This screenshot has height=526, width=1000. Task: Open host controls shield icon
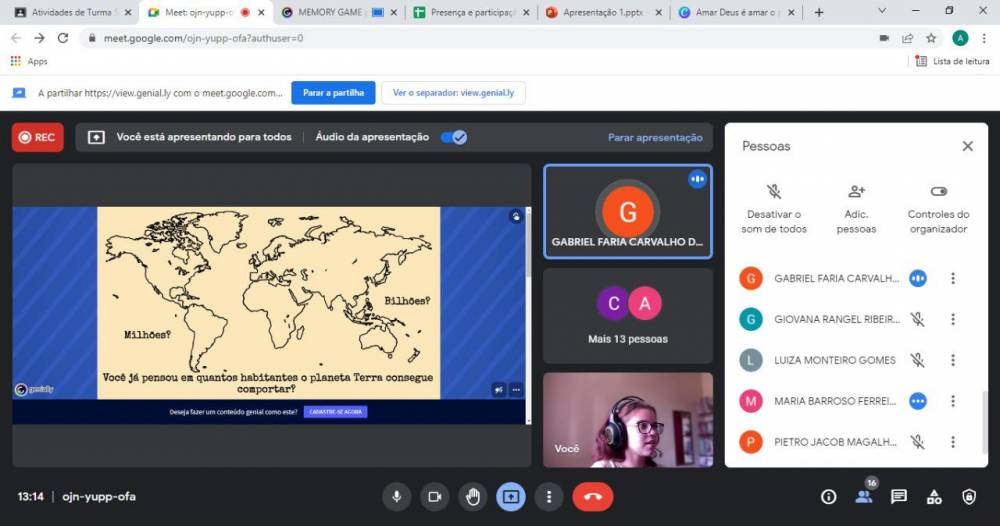[x=969, y=497]
